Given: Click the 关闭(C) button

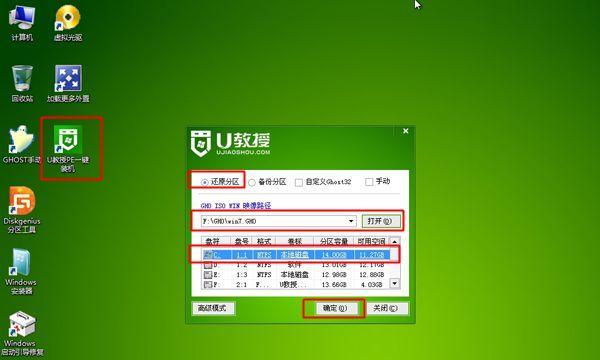Looking at the screenshot, I should click(x=386, y=308).
